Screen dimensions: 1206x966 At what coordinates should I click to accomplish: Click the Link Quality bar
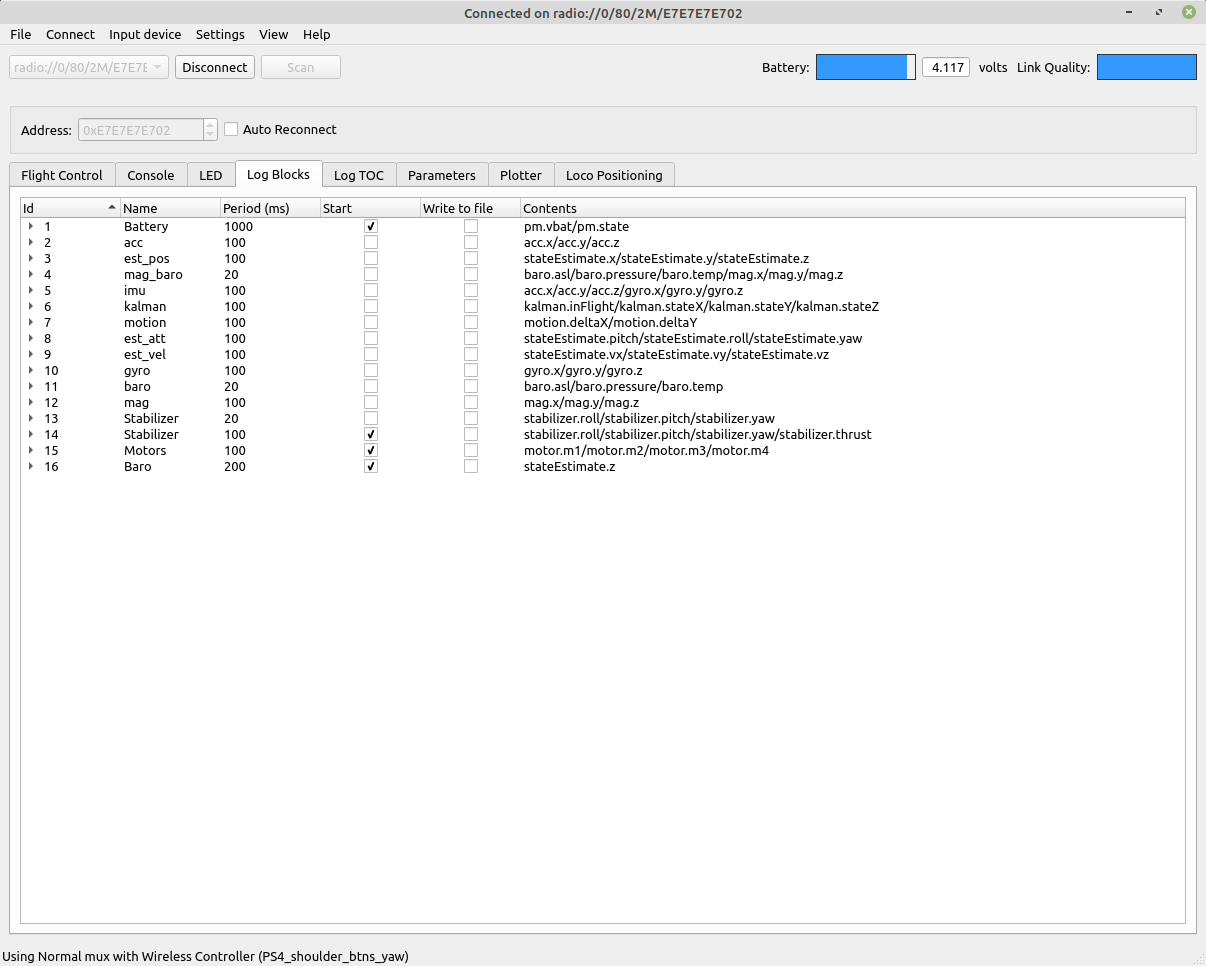click(x=1146, y=67)
